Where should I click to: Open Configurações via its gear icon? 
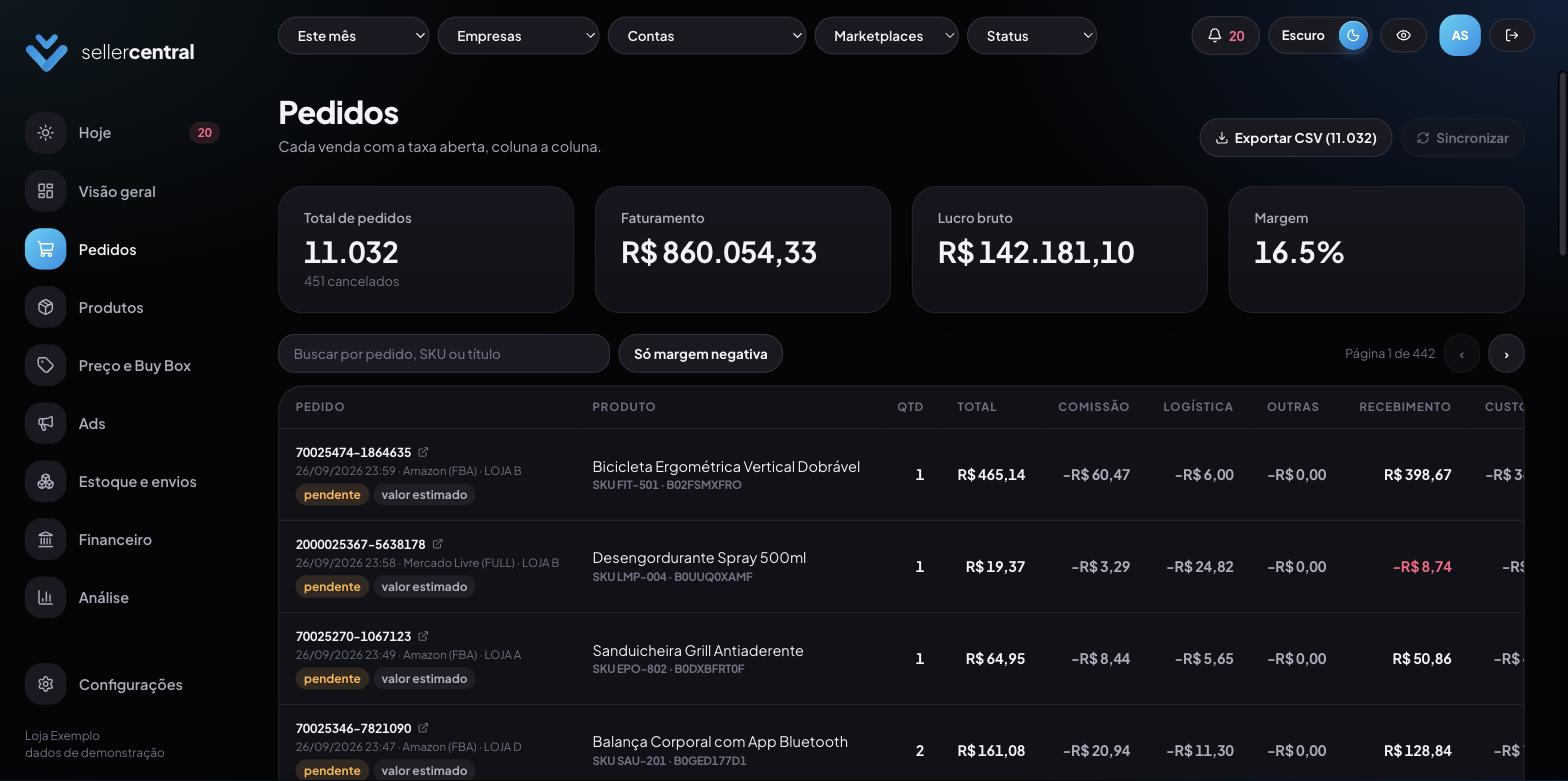pos(45,684)
